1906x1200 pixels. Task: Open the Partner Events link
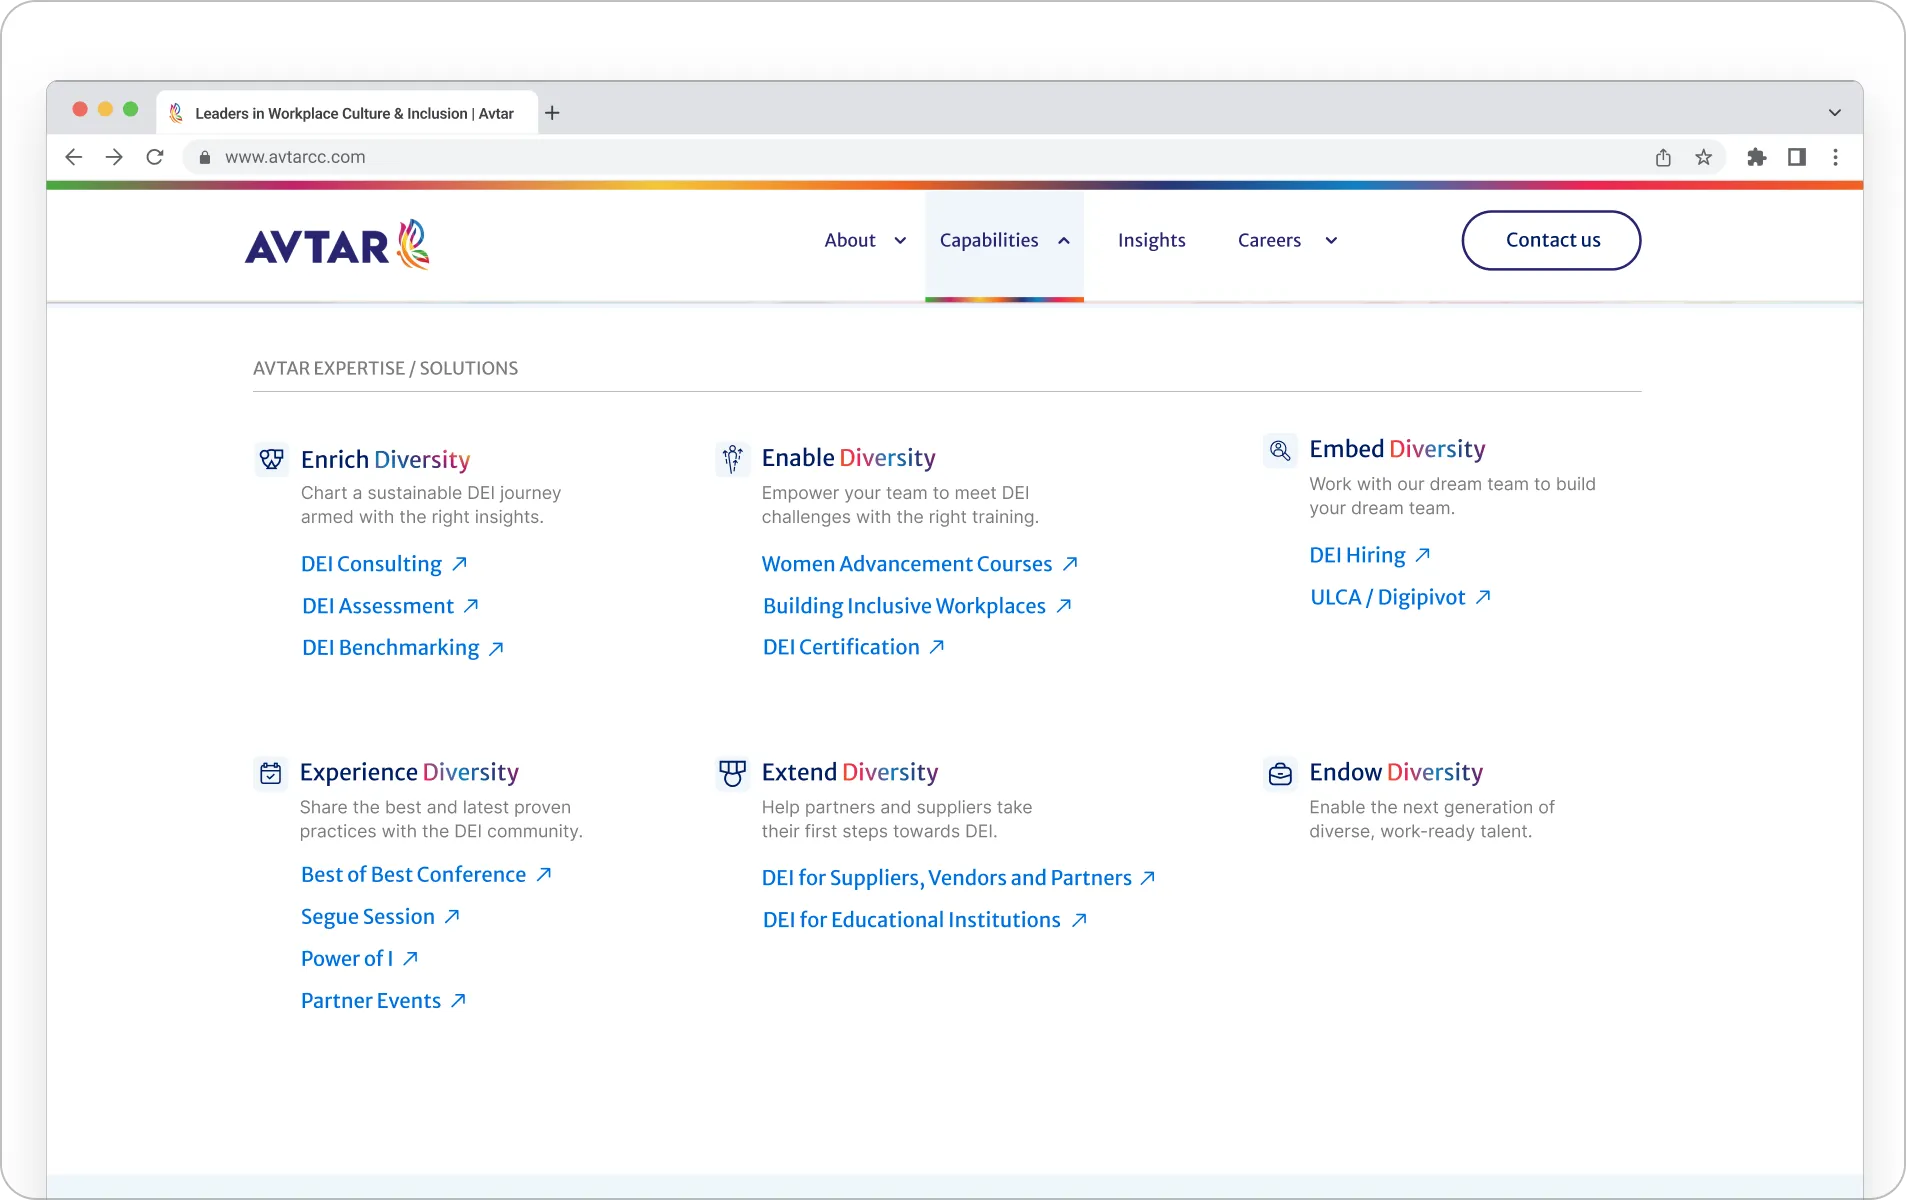tap(371, 1000)
